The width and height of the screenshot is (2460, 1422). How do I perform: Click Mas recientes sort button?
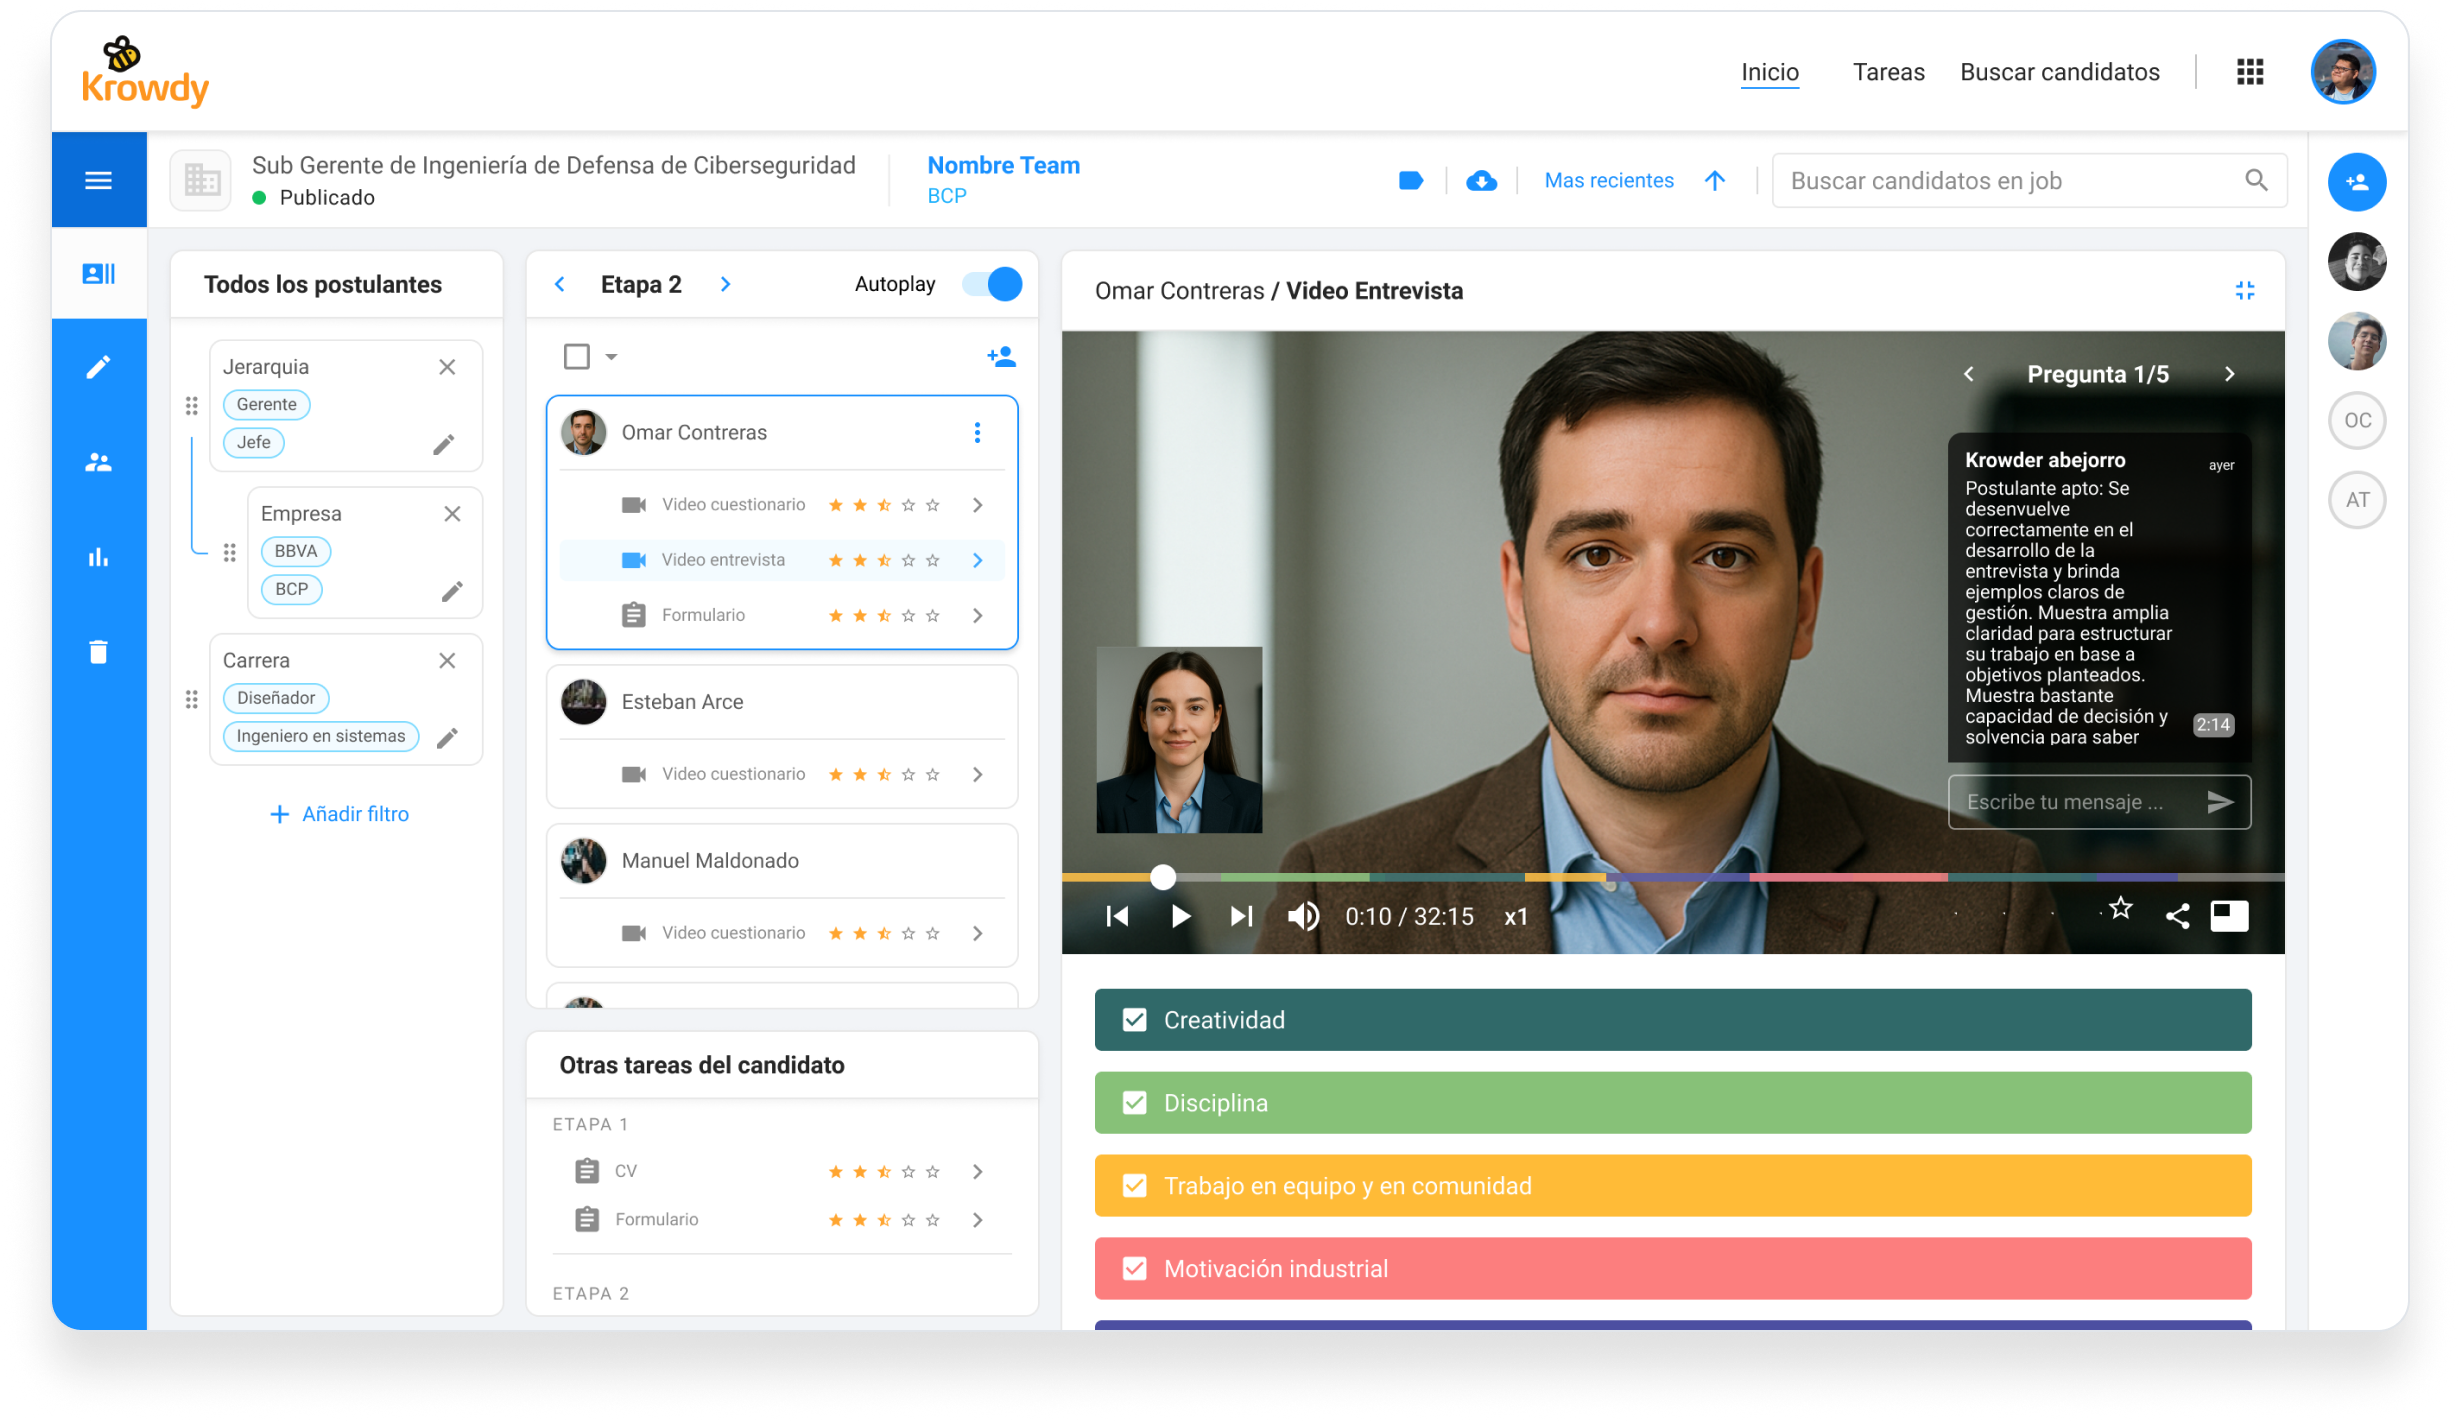[1608, 181]
